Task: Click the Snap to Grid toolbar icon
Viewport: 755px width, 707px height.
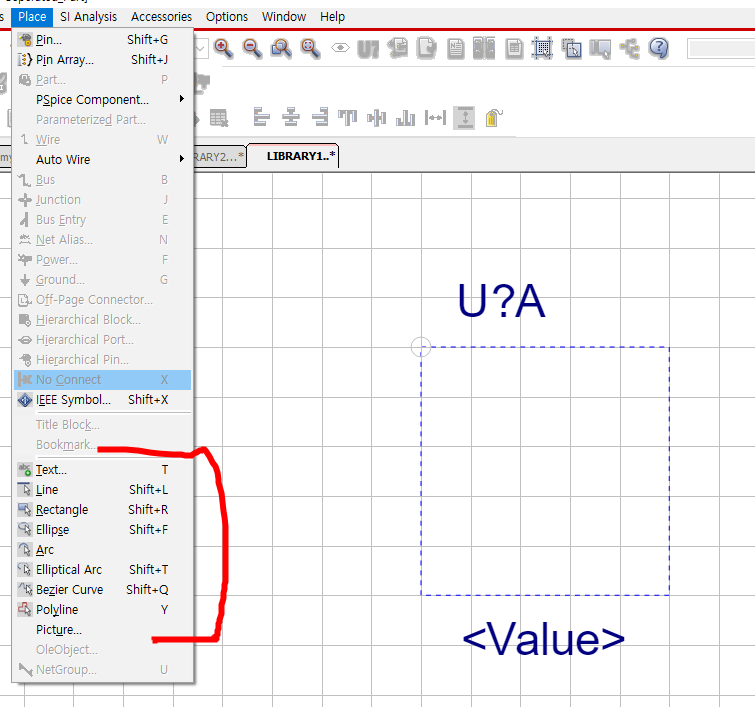Action: (542, 48)
